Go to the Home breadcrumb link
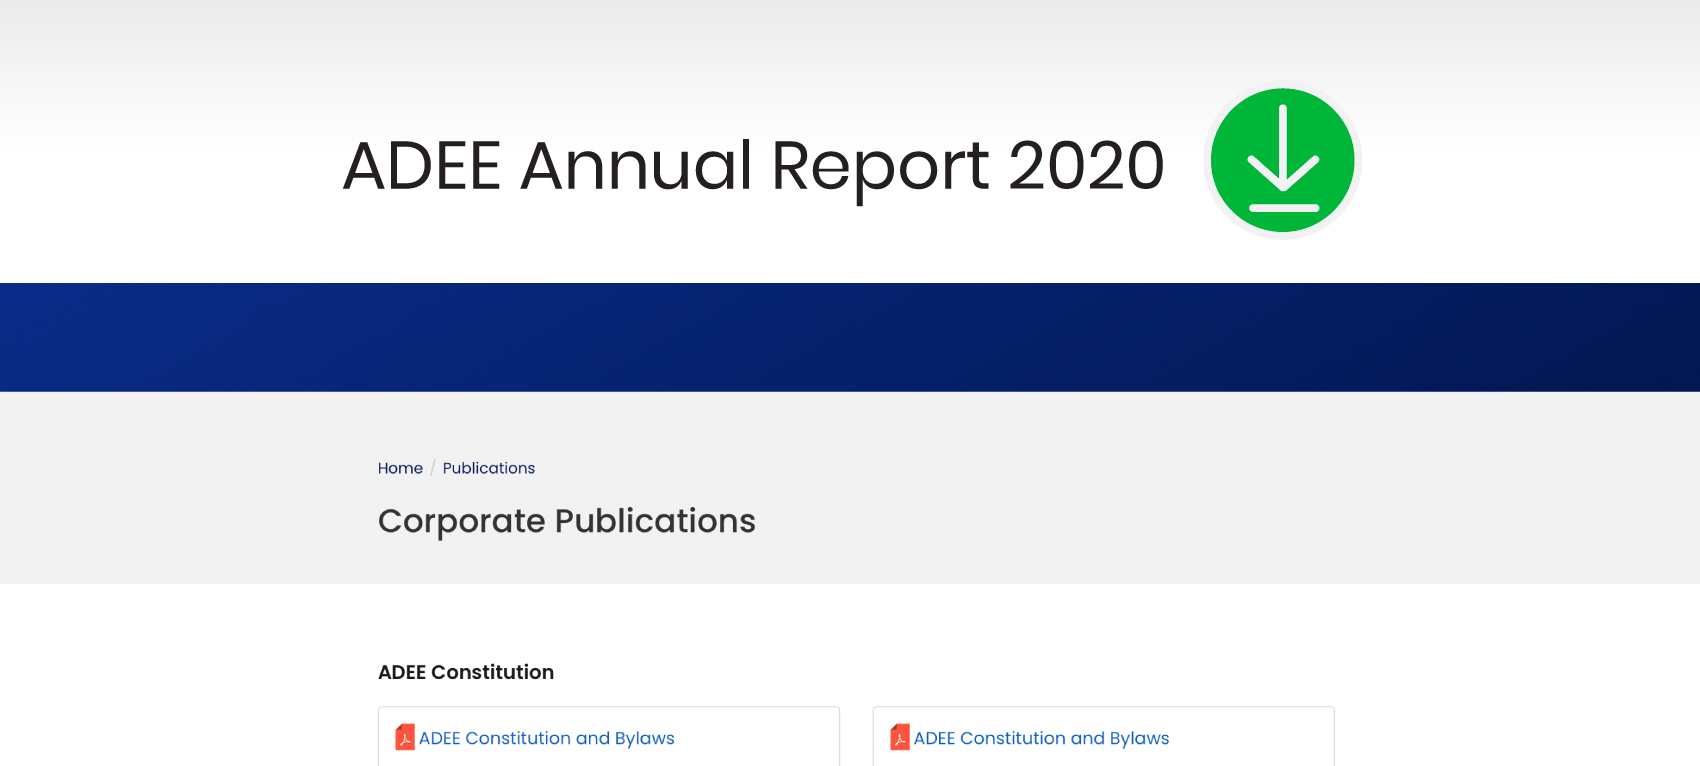 400,468
